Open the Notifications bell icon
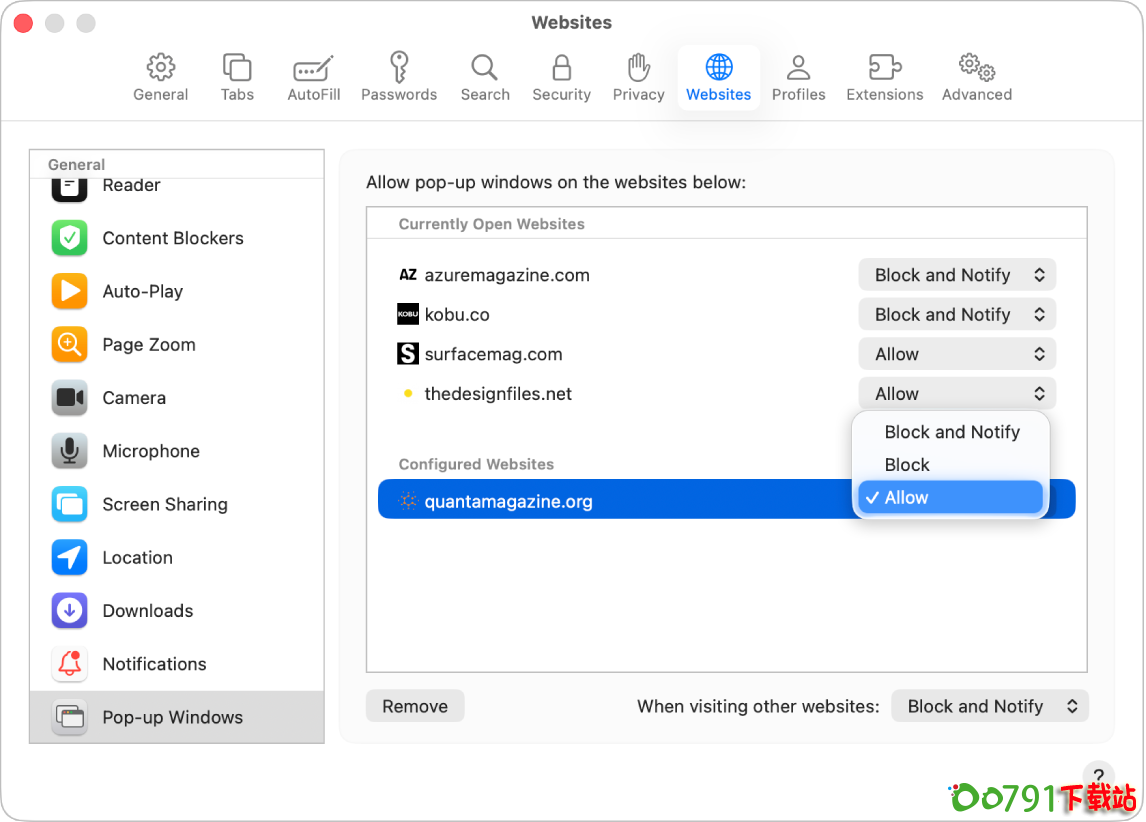The width and height of the screenshot is (1146, 822). pyautogui.click(x=70, y=664)
